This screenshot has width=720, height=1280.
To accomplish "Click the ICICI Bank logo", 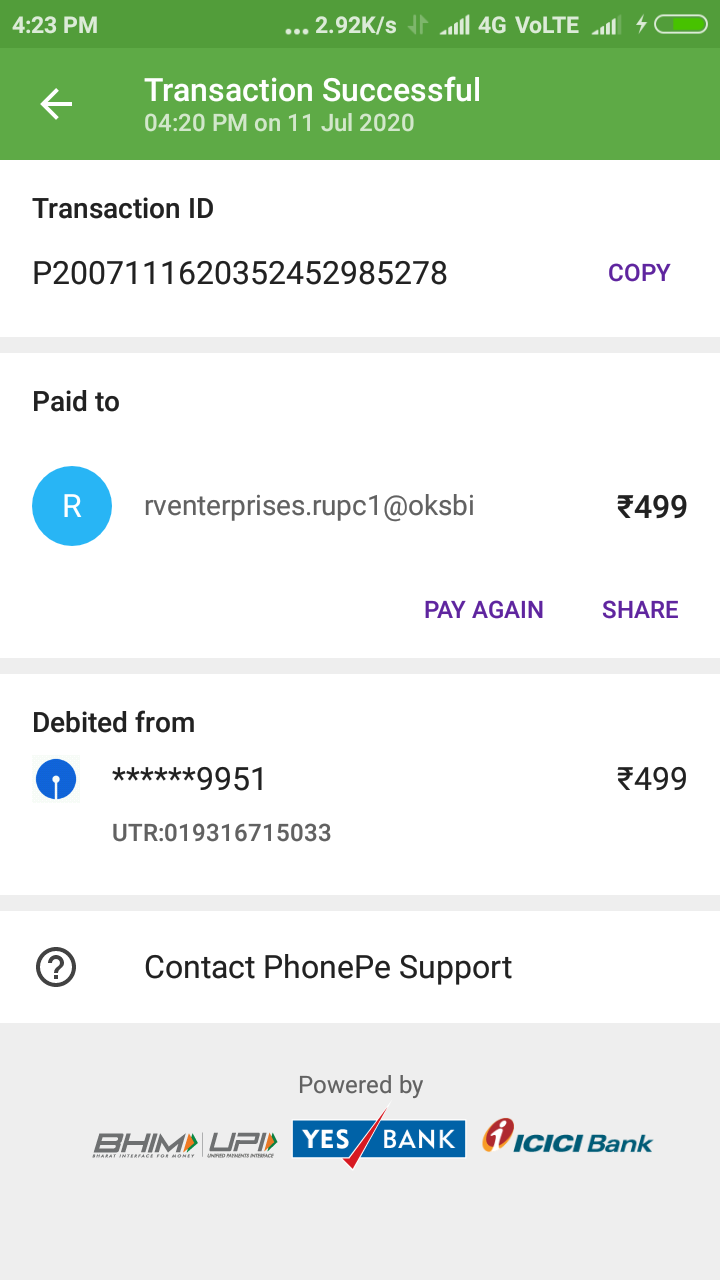I will click(x=567, y=1138).
